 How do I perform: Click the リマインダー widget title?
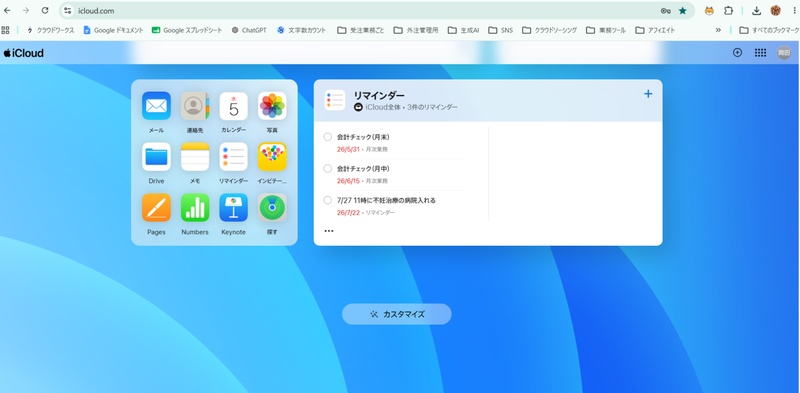tap(379, 95)
